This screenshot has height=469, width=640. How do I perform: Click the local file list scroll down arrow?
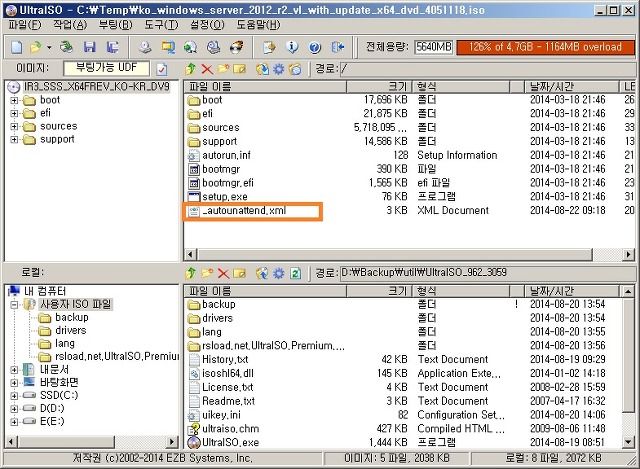(628, 441)
